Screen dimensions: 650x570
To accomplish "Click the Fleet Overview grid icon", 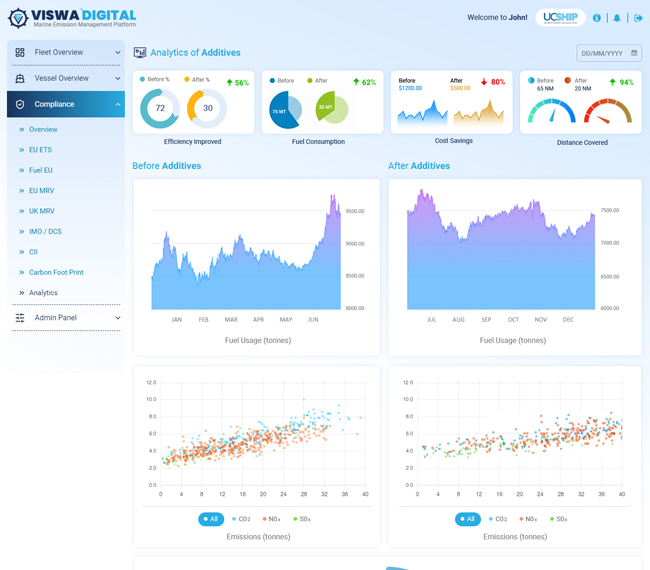I will point(20,52).
